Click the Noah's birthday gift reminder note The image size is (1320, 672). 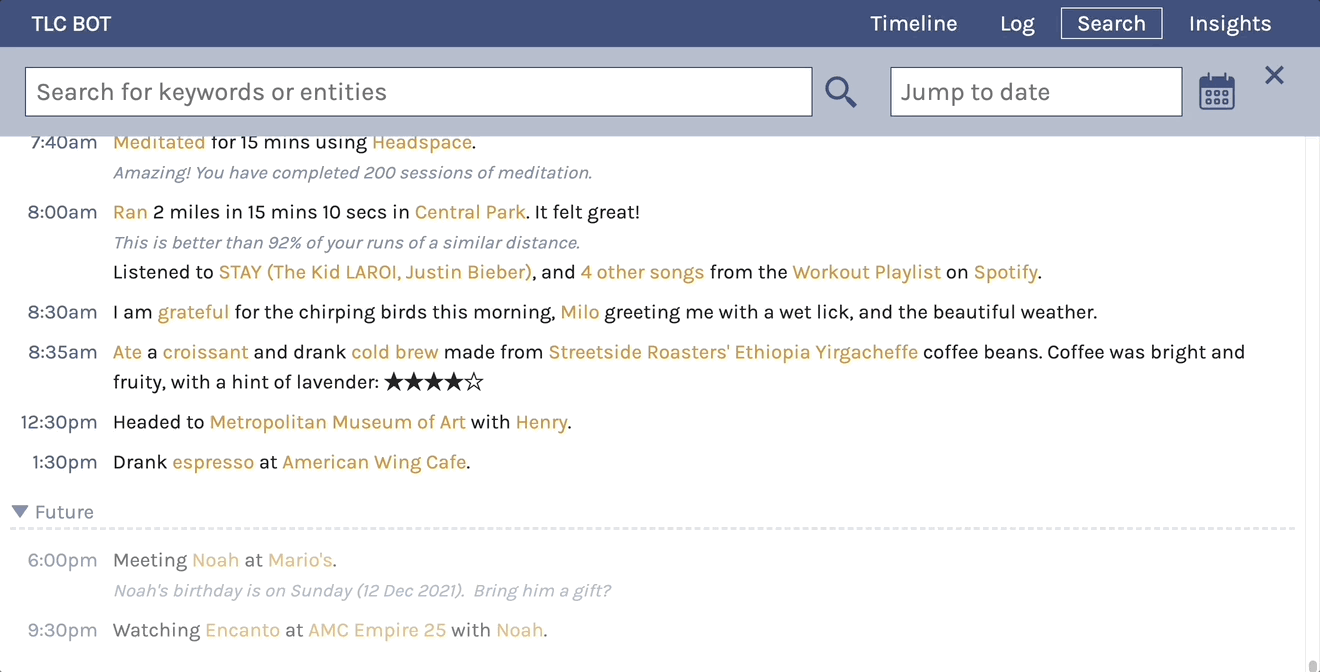point(362,591)
